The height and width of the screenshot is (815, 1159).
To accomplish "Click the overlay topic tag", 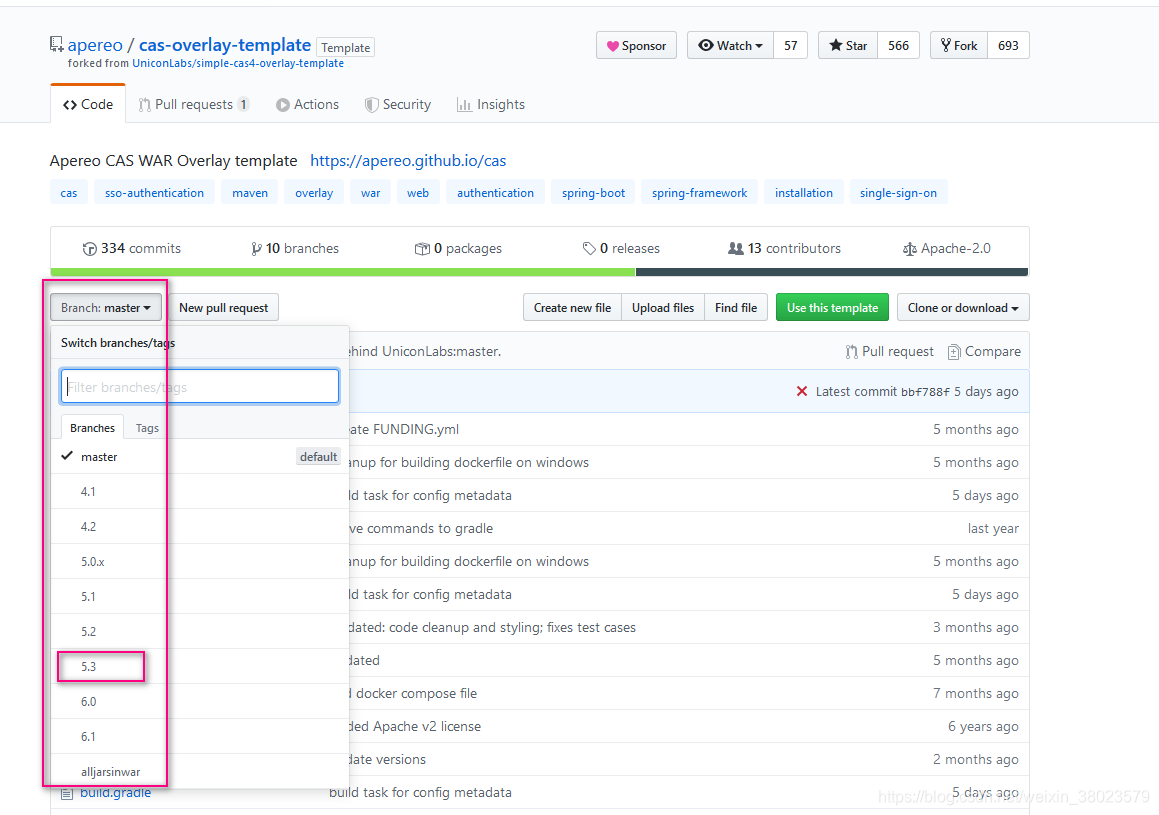I will click(x=314, y=192).
